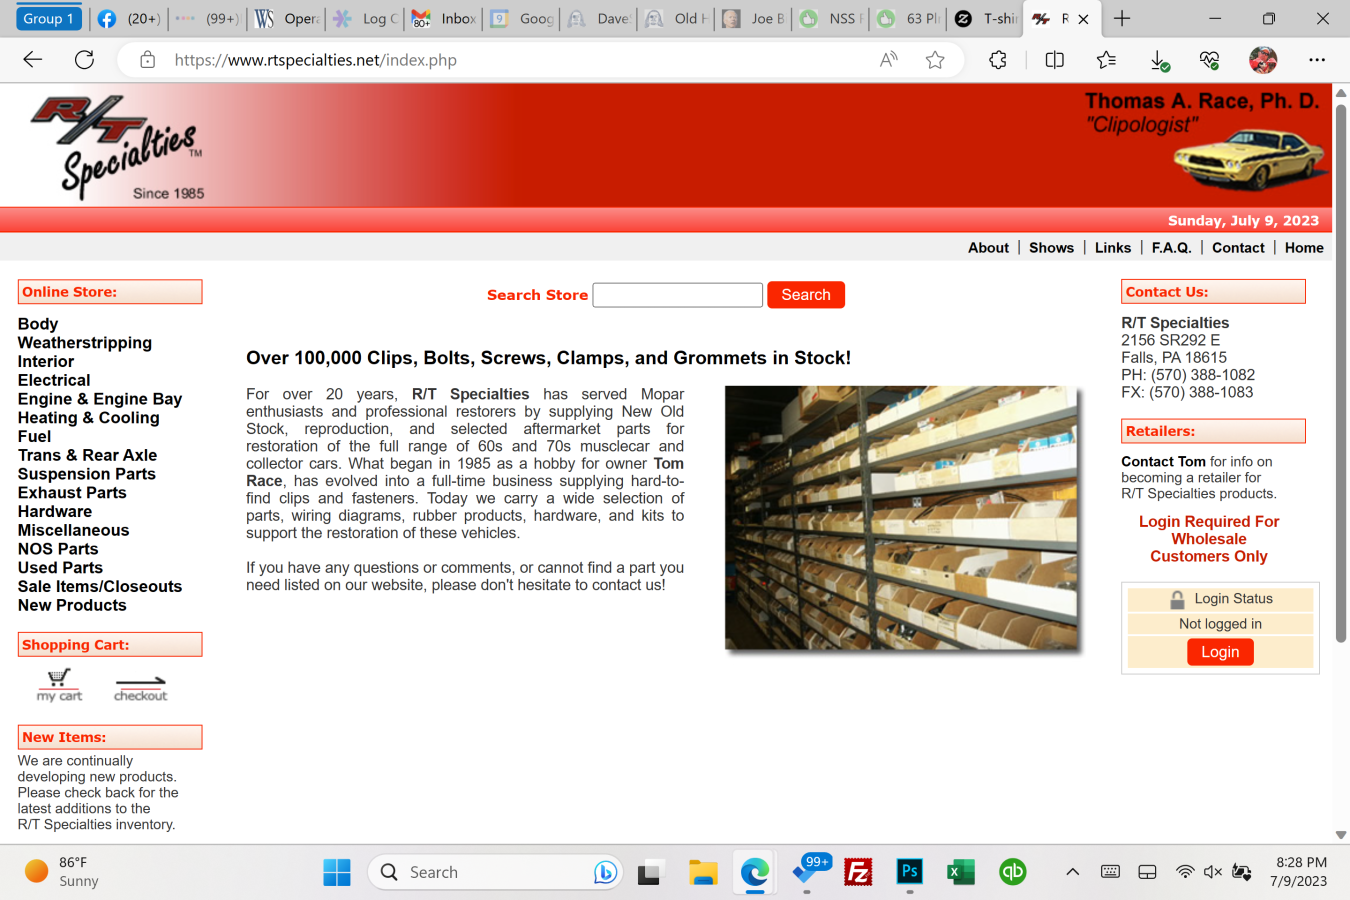
Task: Open QuickBooks from the taskbar
Action: point(1013,872)
